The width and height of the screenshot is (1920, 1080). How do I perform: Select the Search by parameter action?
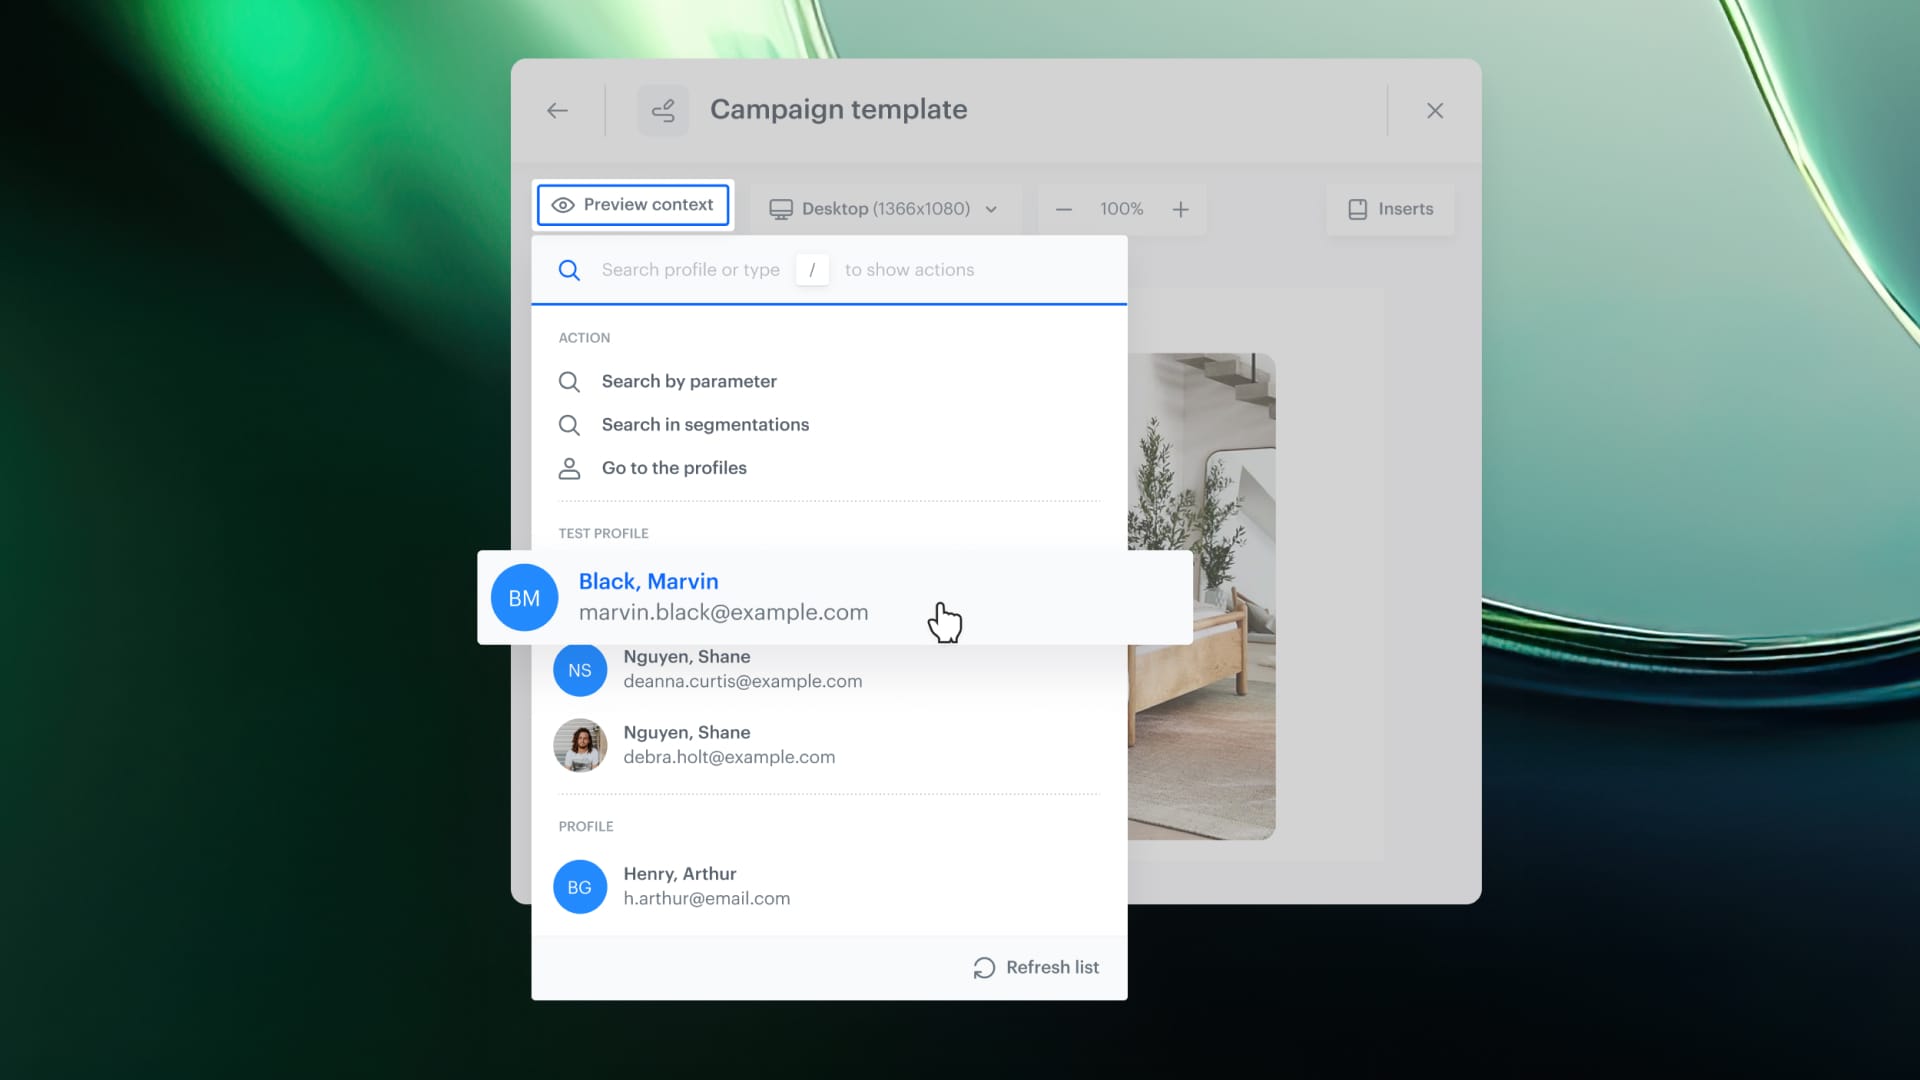pos(688,381)
